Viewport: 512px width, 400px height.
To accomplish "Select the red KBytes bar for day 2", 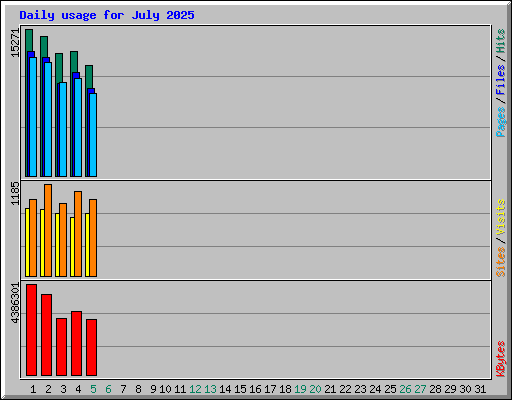I will 46,335.
